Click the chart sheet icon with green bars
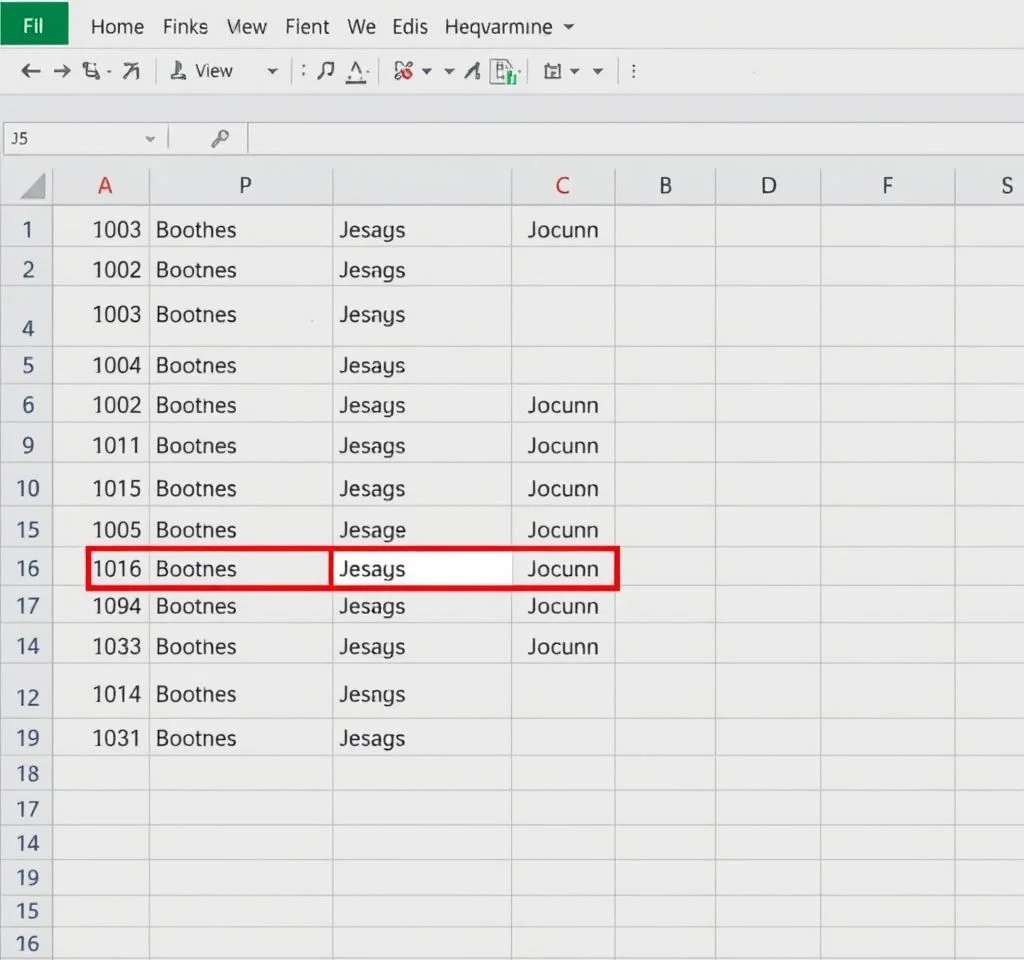This screenshot has height=960, width=1024. pos(506,72)
